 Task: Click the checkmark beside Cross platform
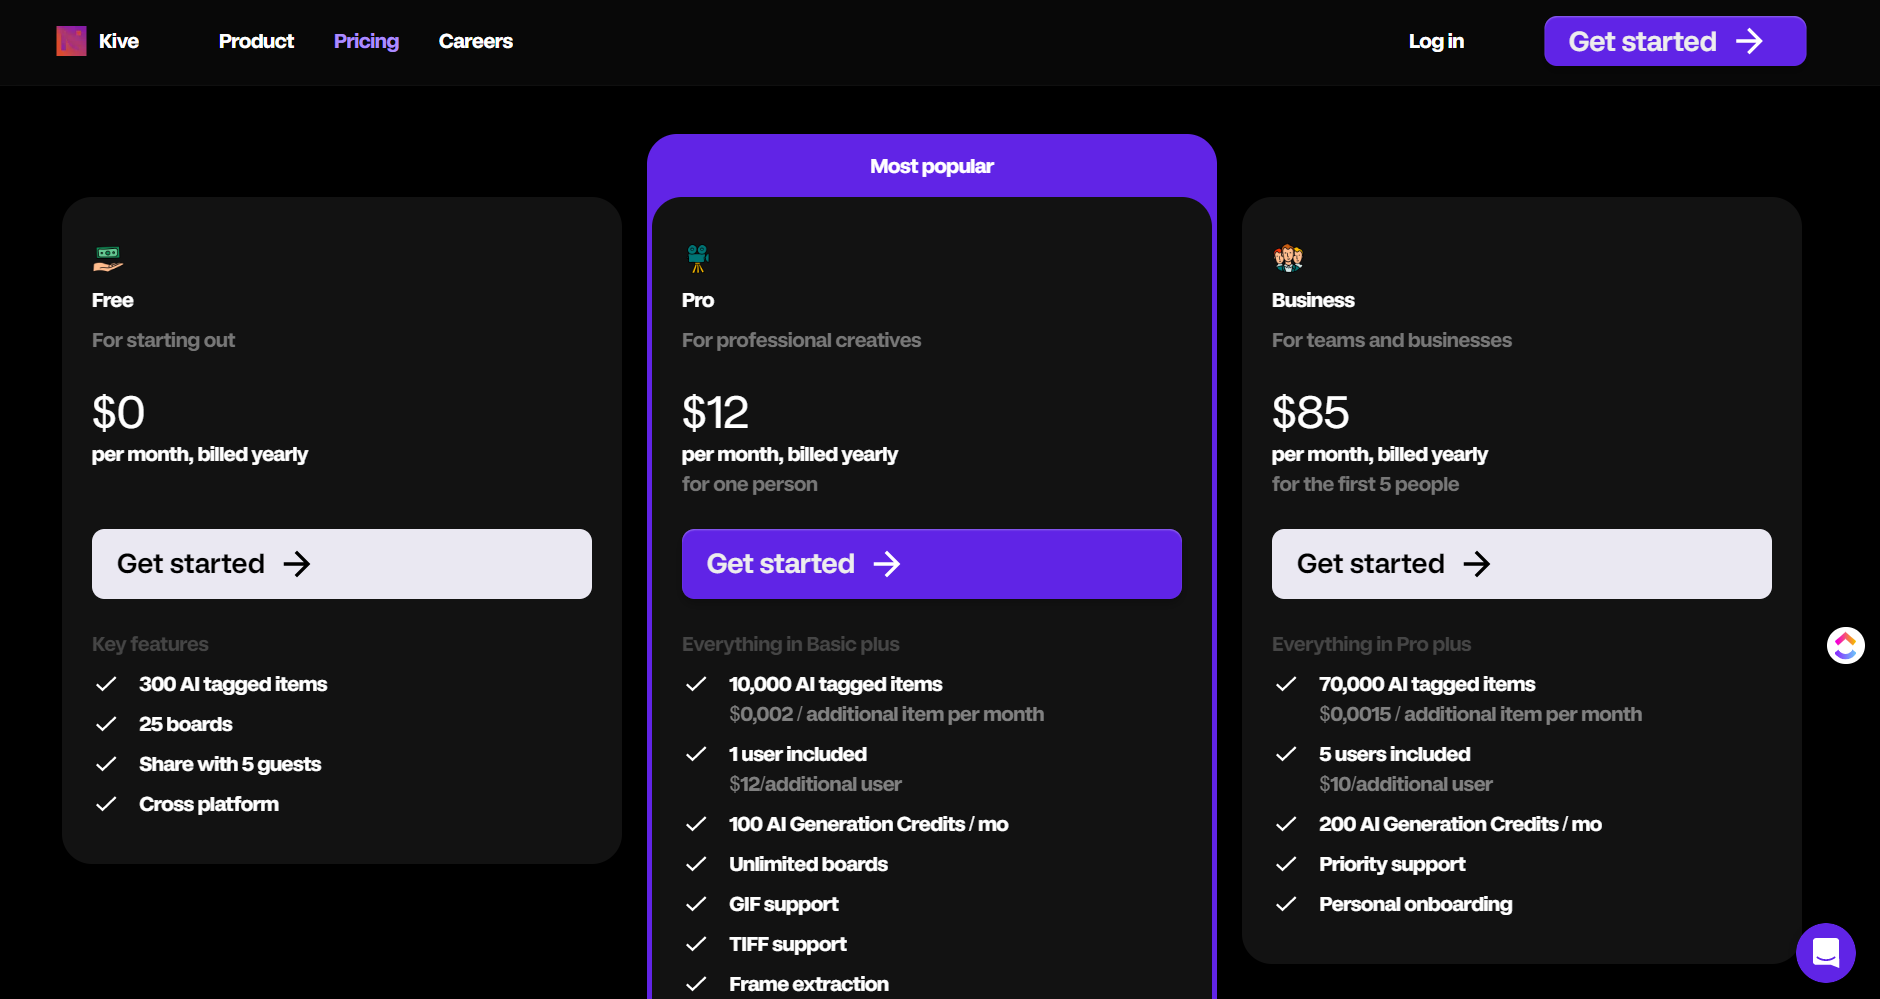coord(106,804)
